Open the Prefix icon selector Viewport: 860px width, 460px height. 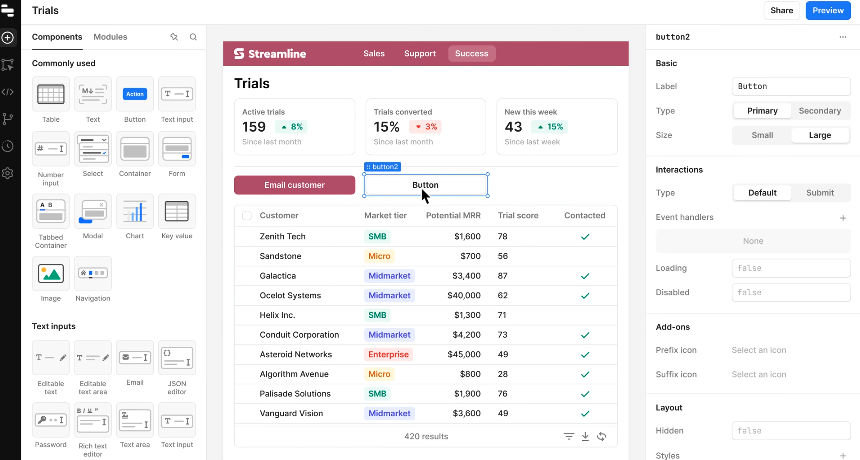[758, 350]
